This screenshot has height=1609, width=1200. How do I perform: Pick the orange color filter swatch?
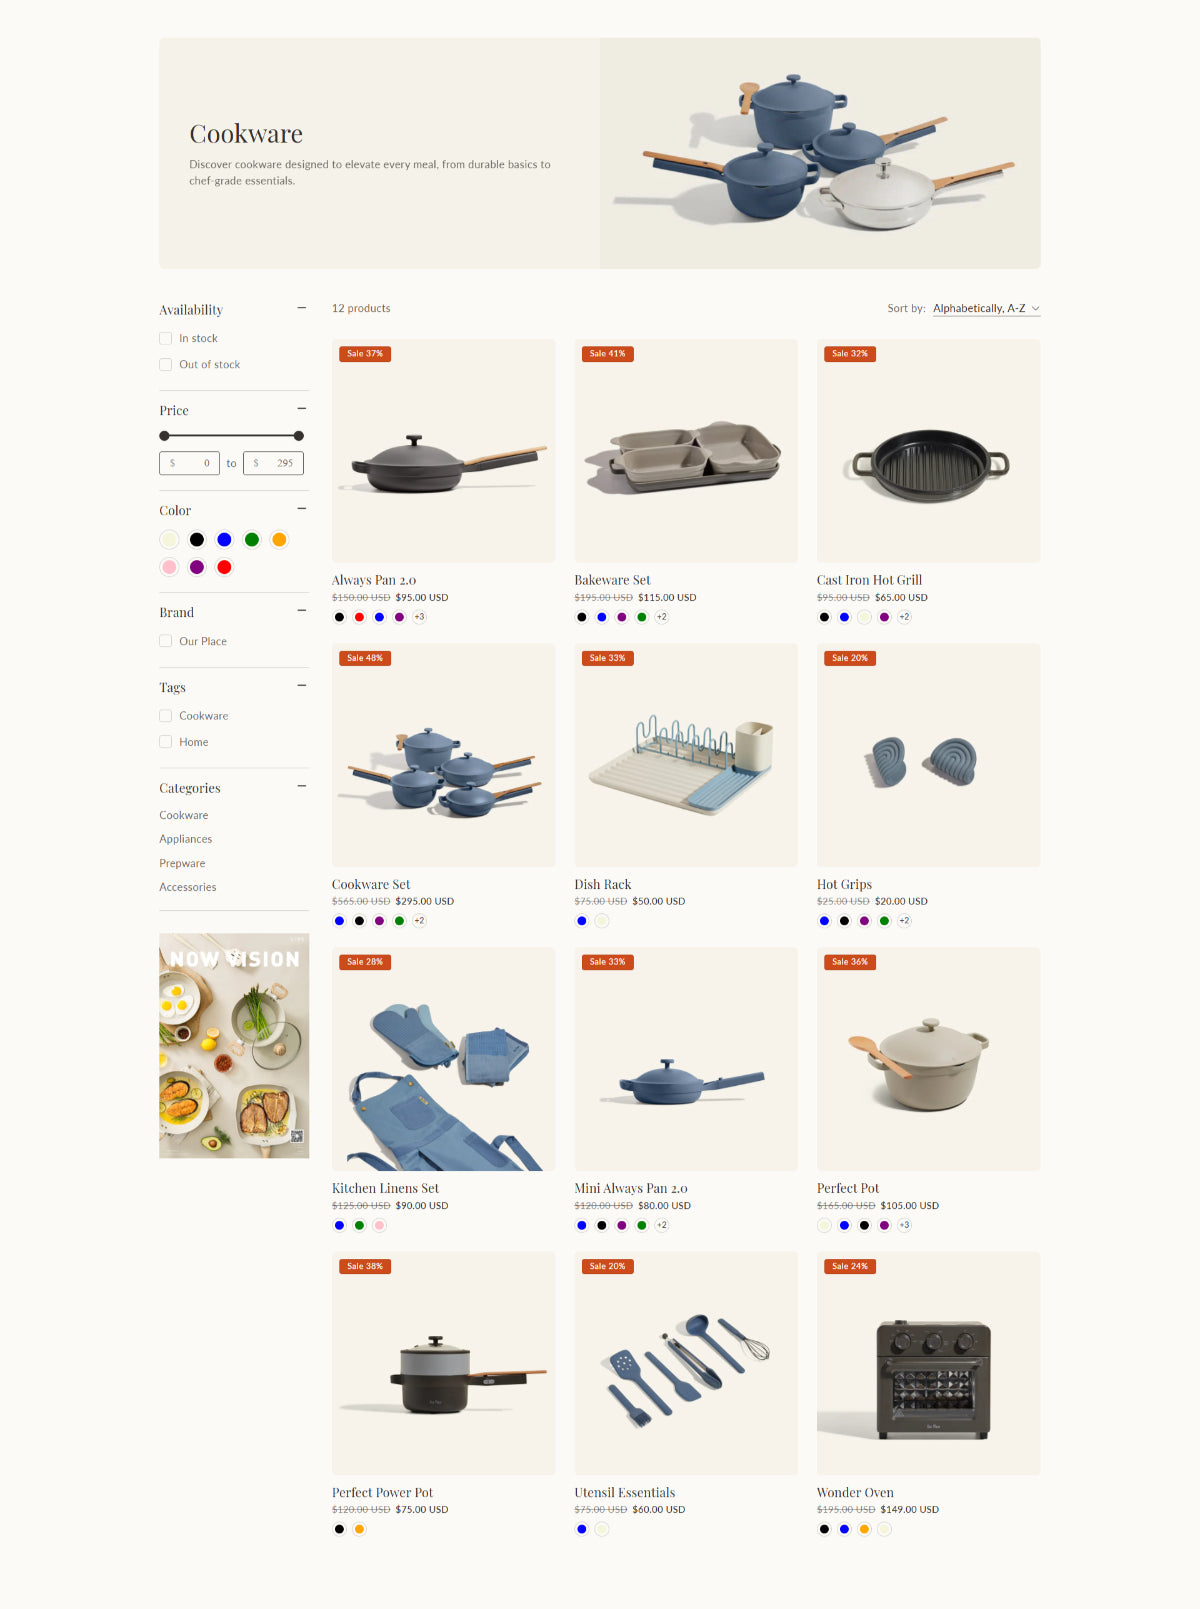279,539
